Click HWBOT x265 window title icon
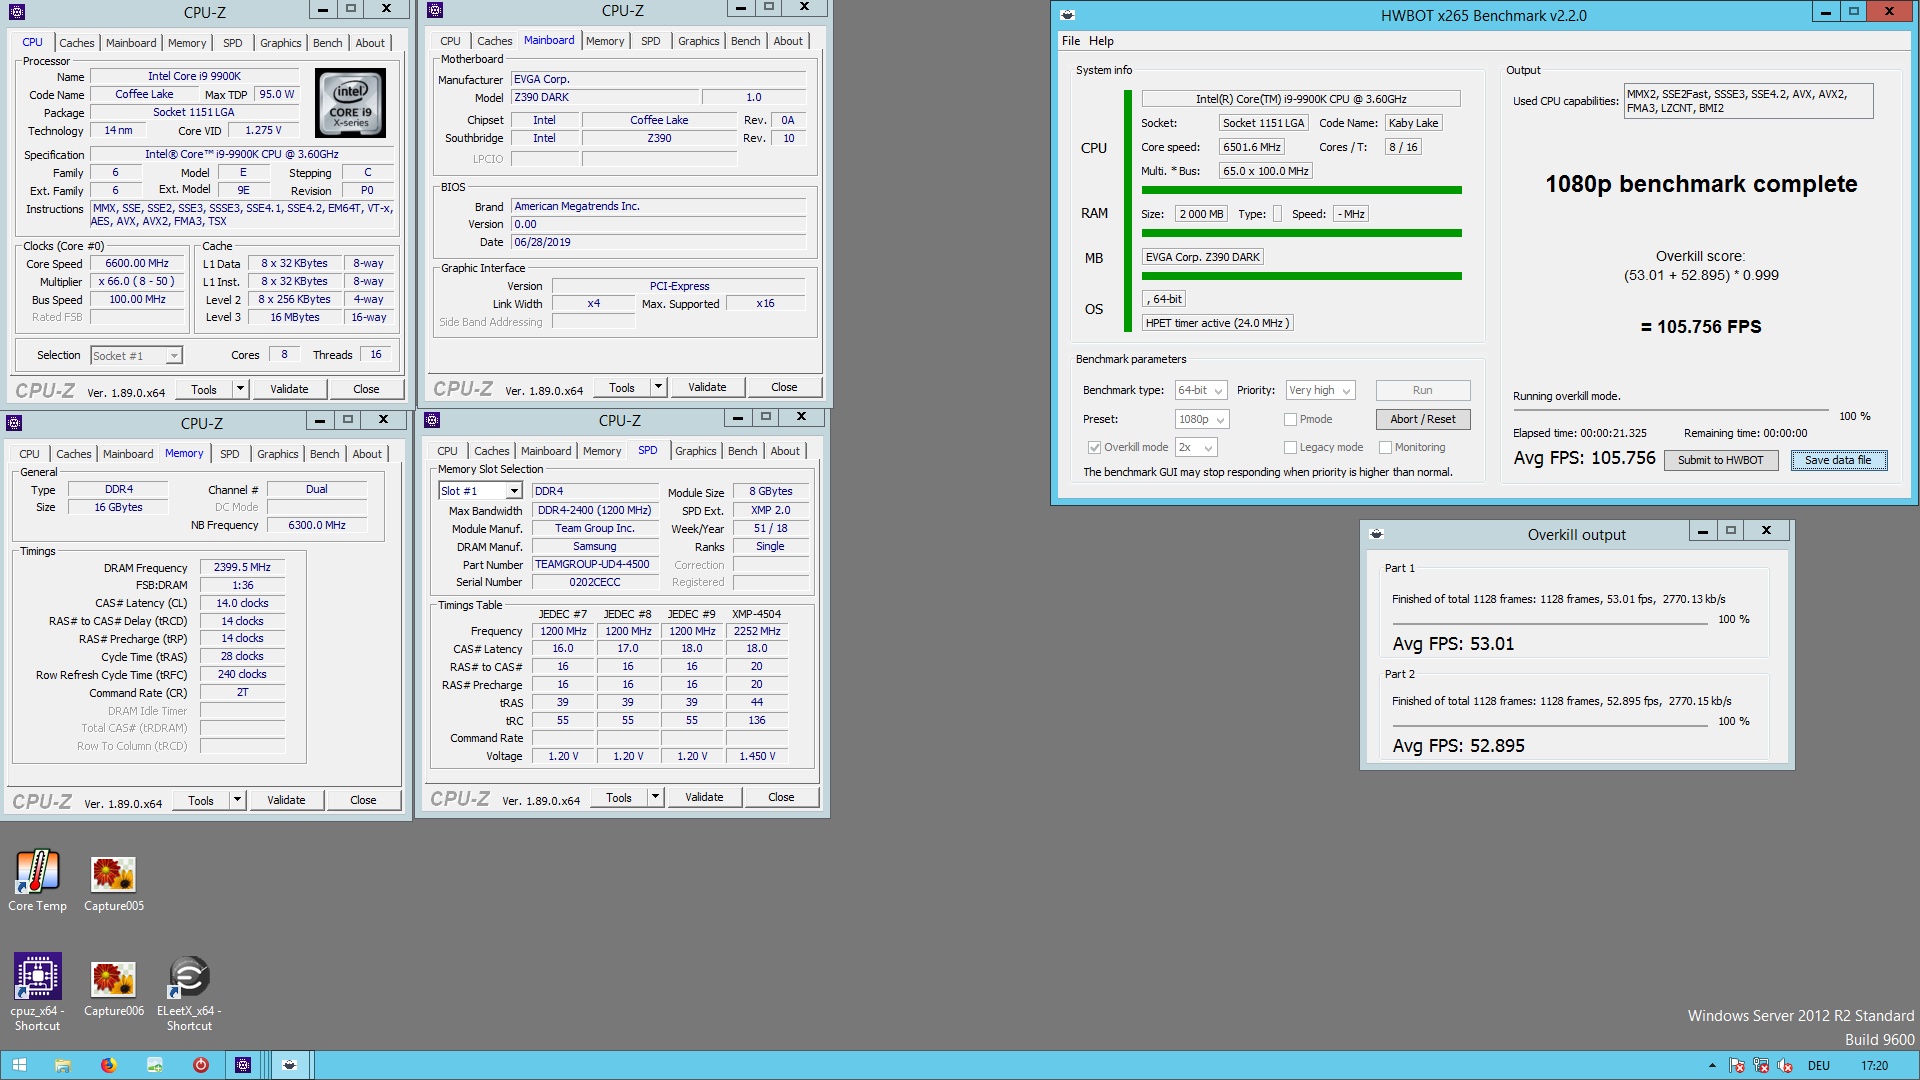 (1067, 15)
